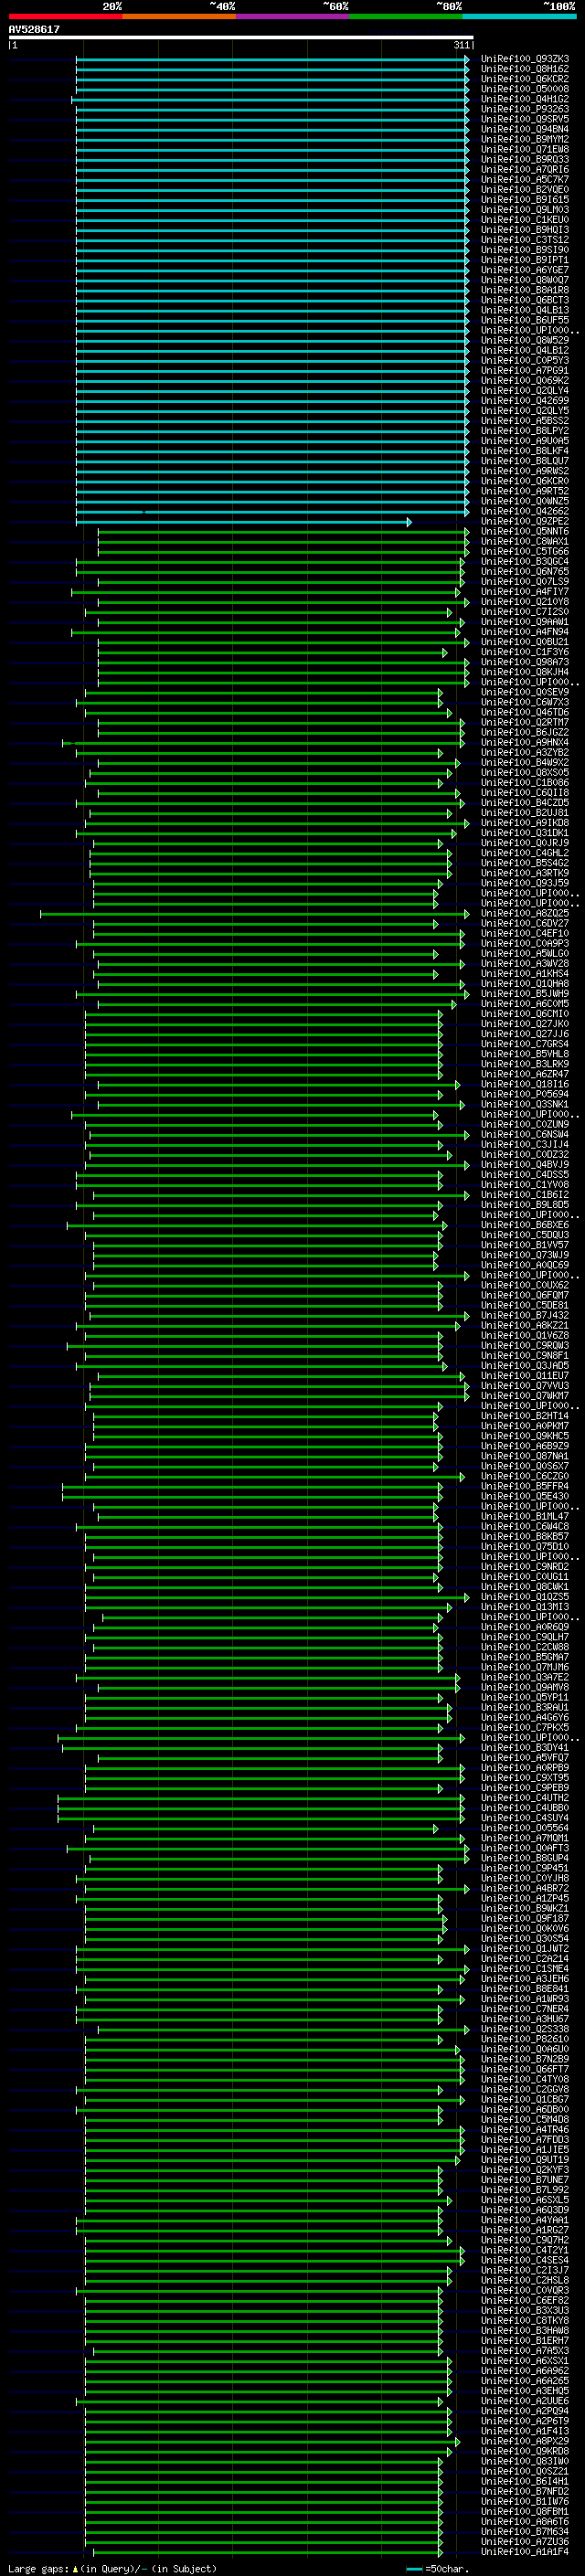Click hit label UniRef100_Q98A73
Image resolution: width=585 pixels, height=2576 pixels.
click(x=525, y=662)
